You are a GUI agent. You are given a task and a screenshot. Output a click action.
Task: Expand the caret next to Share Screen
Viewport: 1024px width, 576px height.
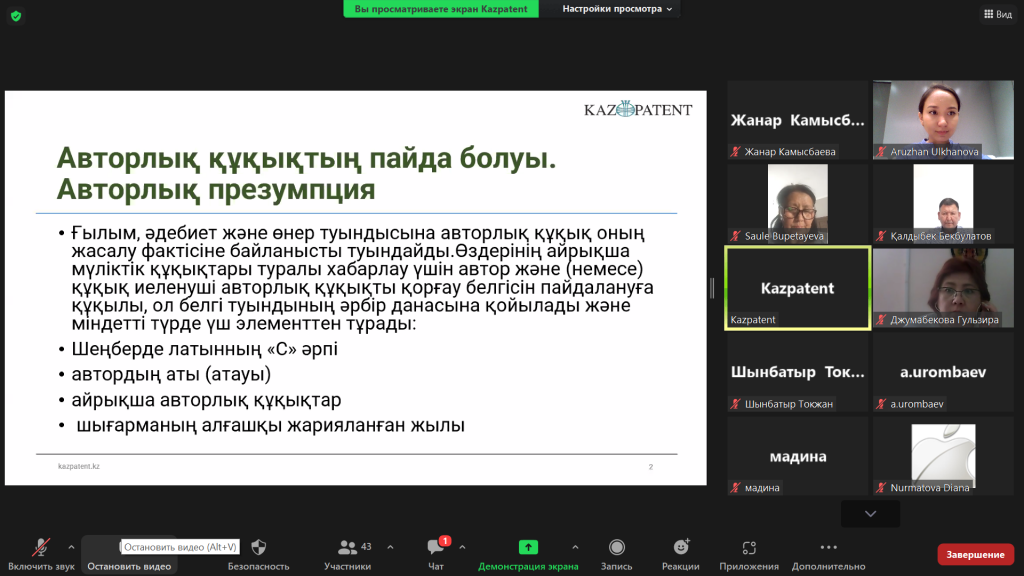pos(574,547)
